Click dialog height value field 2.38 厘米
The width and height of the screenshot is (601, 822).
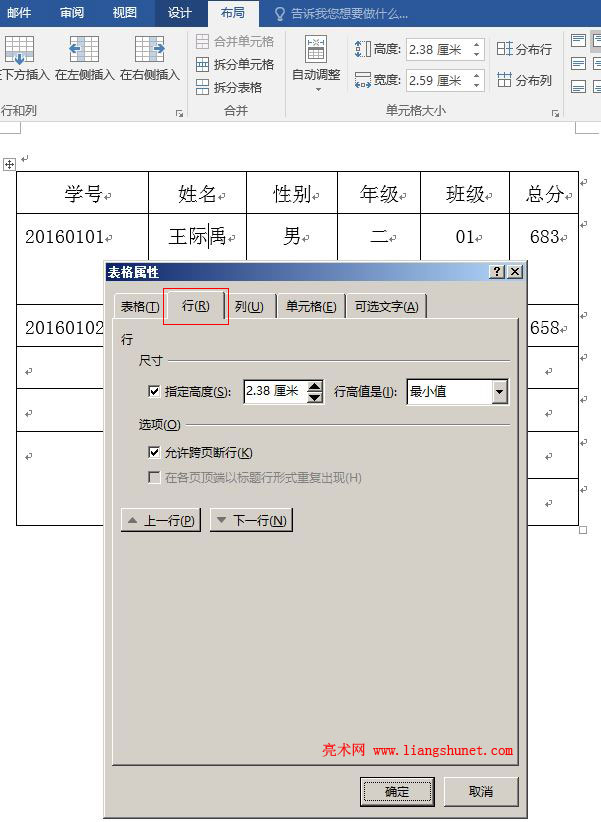coord(275,391)
